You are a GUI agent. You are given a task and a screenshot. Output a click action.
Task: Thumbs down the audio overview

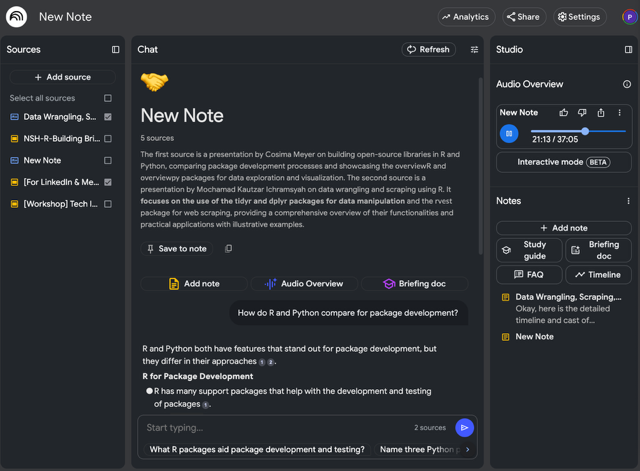pyautogui.click(x=582, y=113)
